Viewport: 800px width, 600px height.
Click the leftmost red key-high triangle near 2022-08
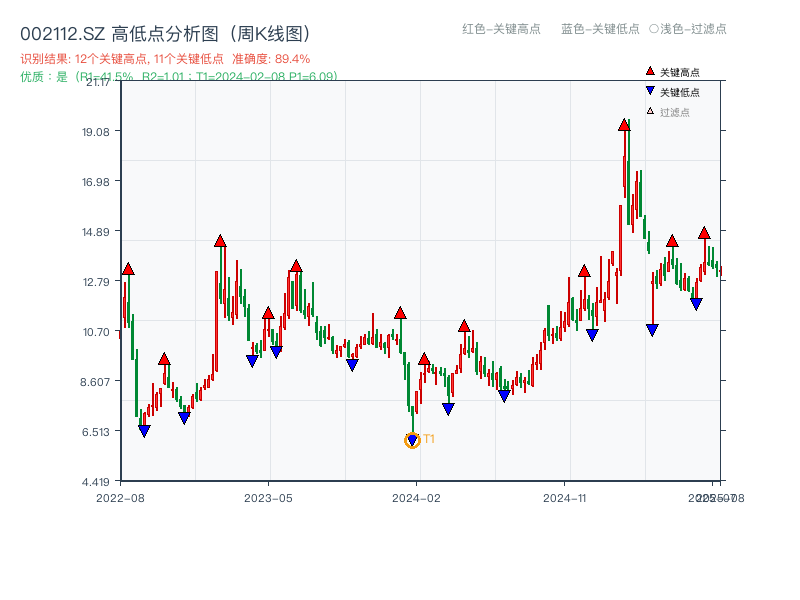(128, 268)
